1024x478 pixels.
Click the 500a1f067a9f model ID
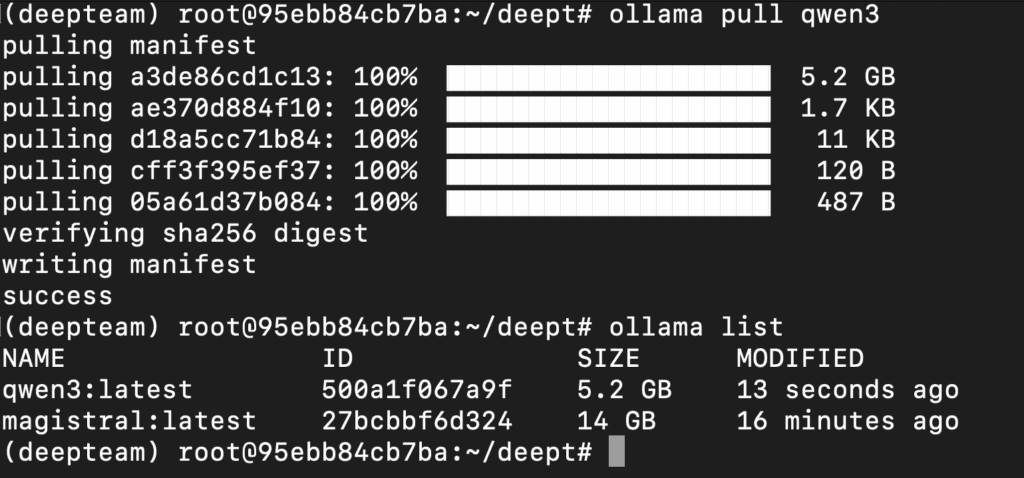coord(417,390)
